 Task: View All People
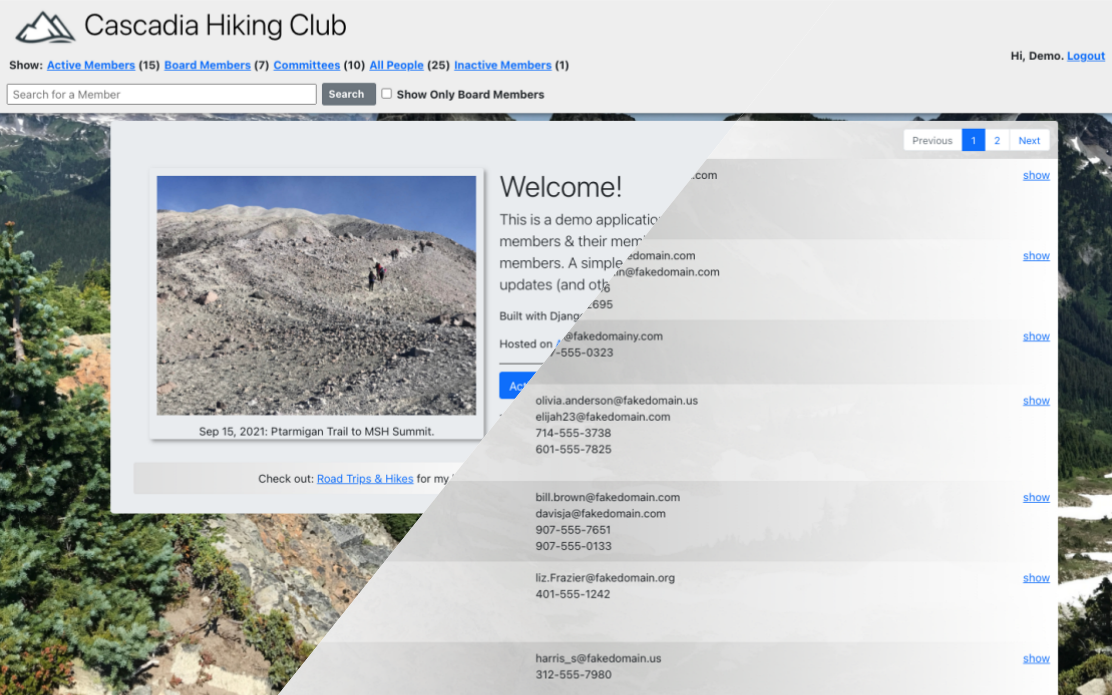click(x=396, y=65)
